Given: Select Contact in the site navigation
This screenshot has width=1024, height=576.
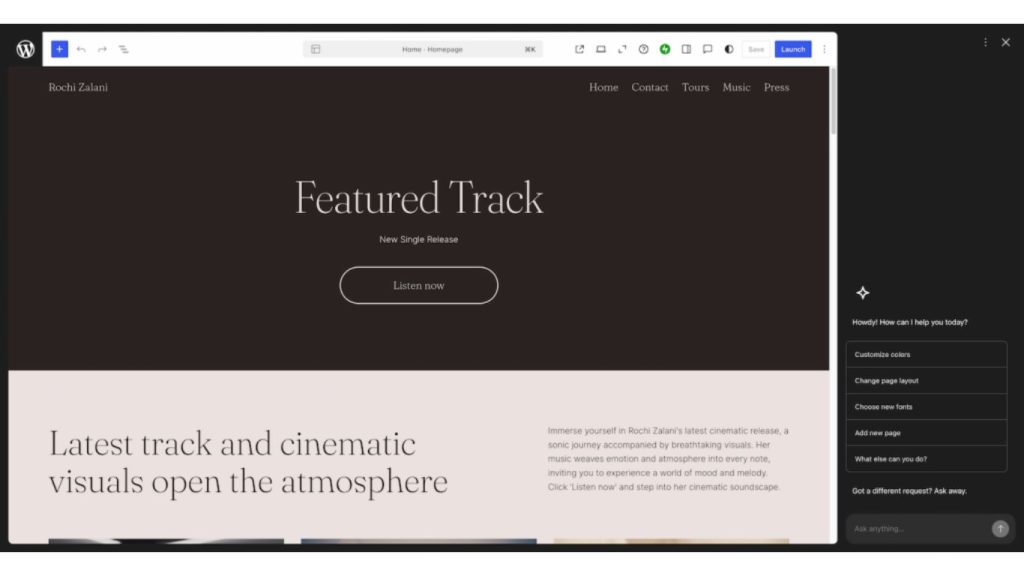Looking at the screenshot, I should pos(650,87).
